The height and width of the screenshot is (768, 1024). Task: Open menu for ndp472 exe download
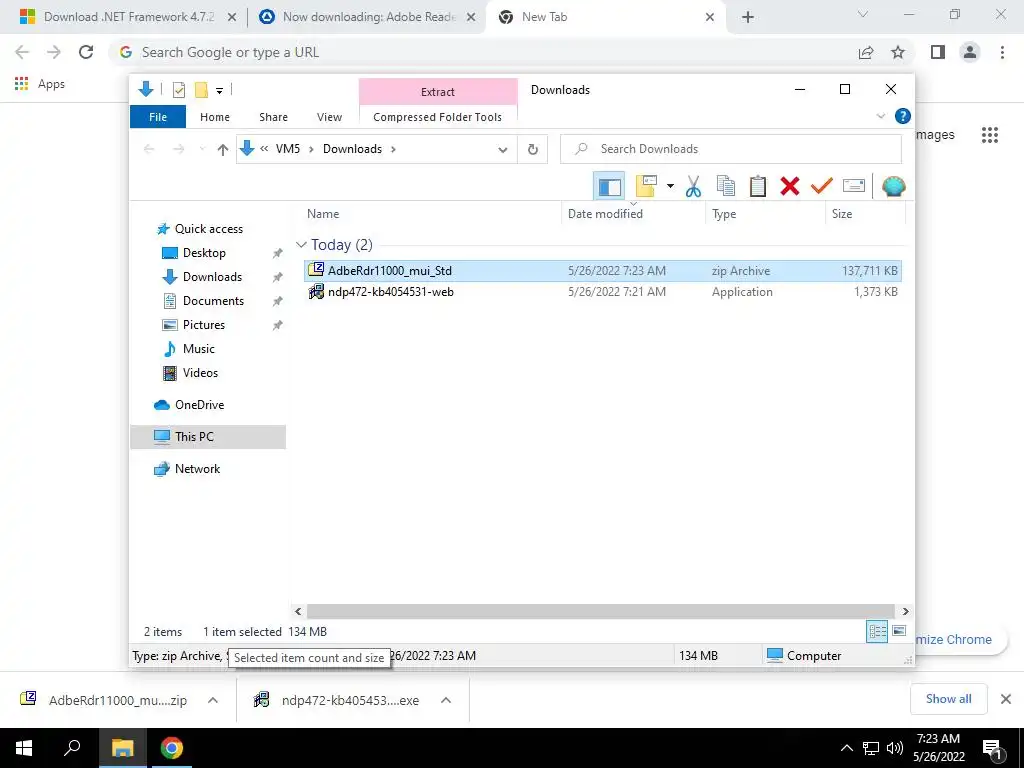445,700
